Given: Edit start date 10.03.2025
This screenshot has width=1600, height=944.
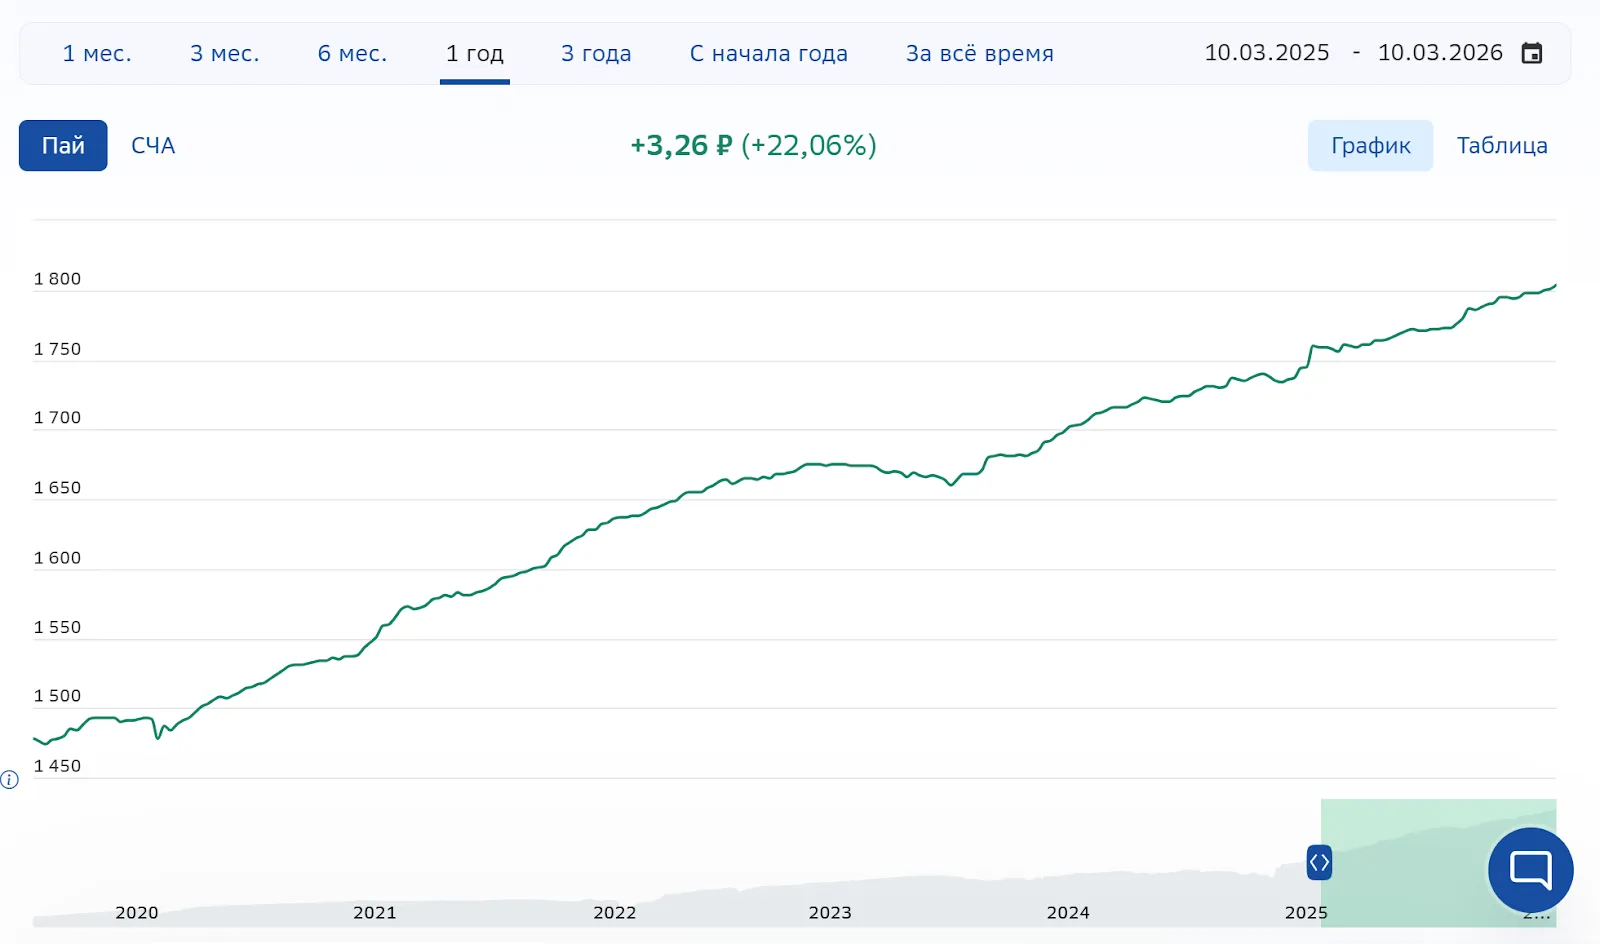Looking at the screenshot, I should click(1267, 53).
